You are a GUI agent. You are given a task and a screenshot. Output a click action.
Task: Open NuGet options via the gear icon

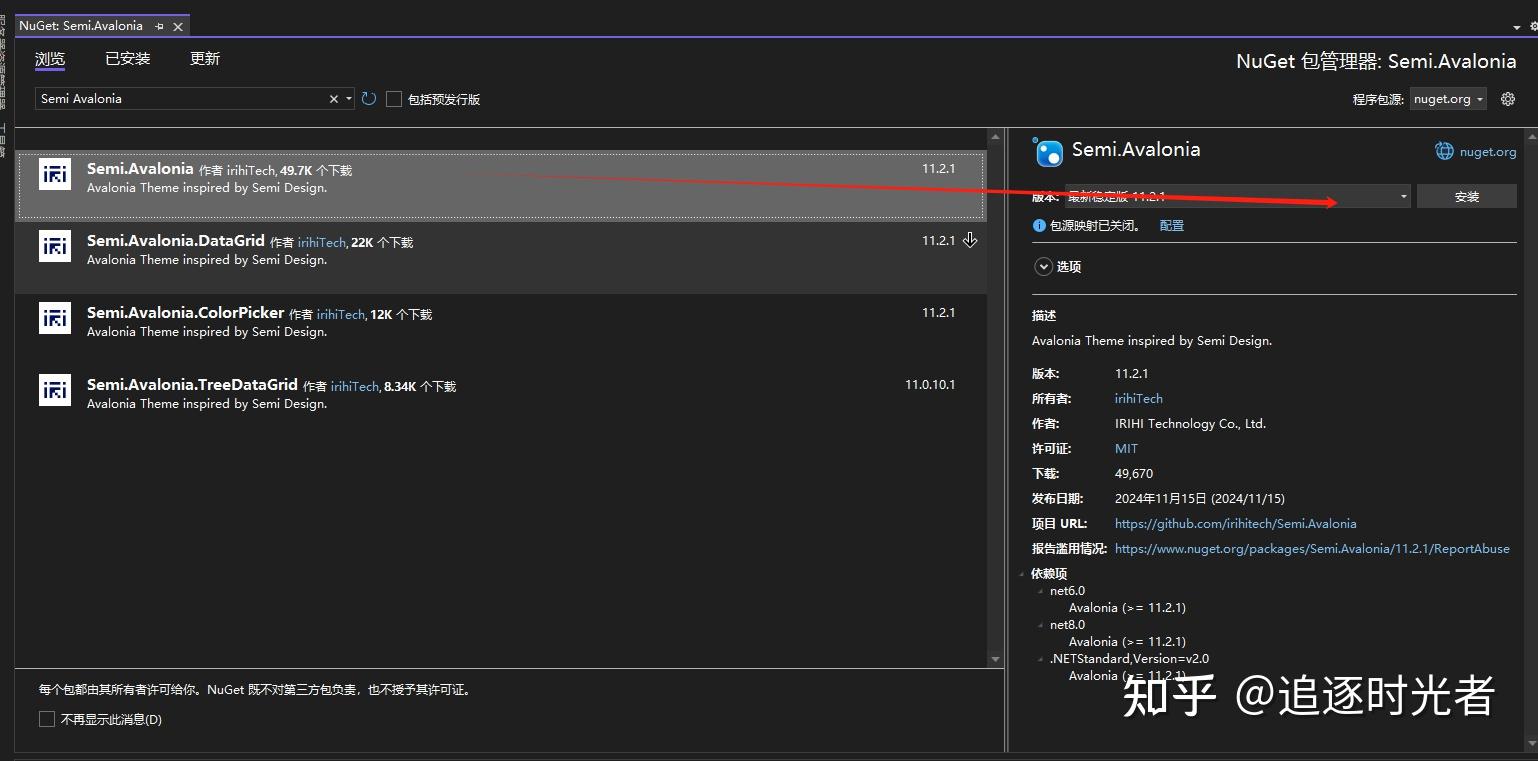pos(1507,98)
